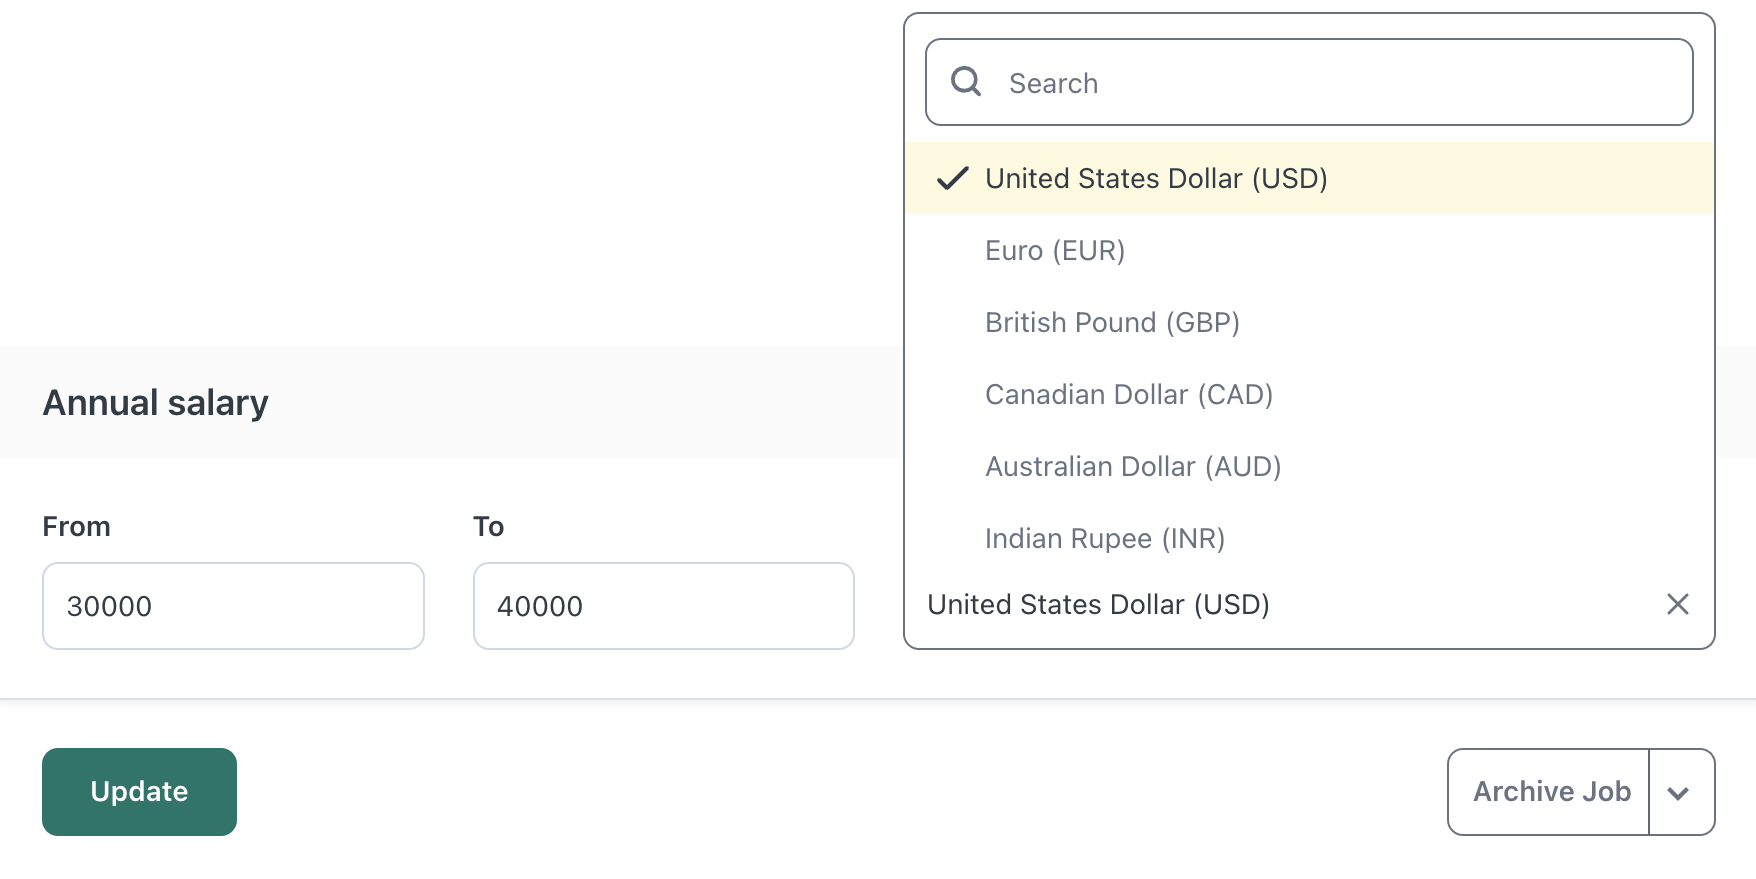Viewport: 1756px width, 879px height.
Task: Pick Indian Rupee (INR) currency
Action: pos(1309,538)
